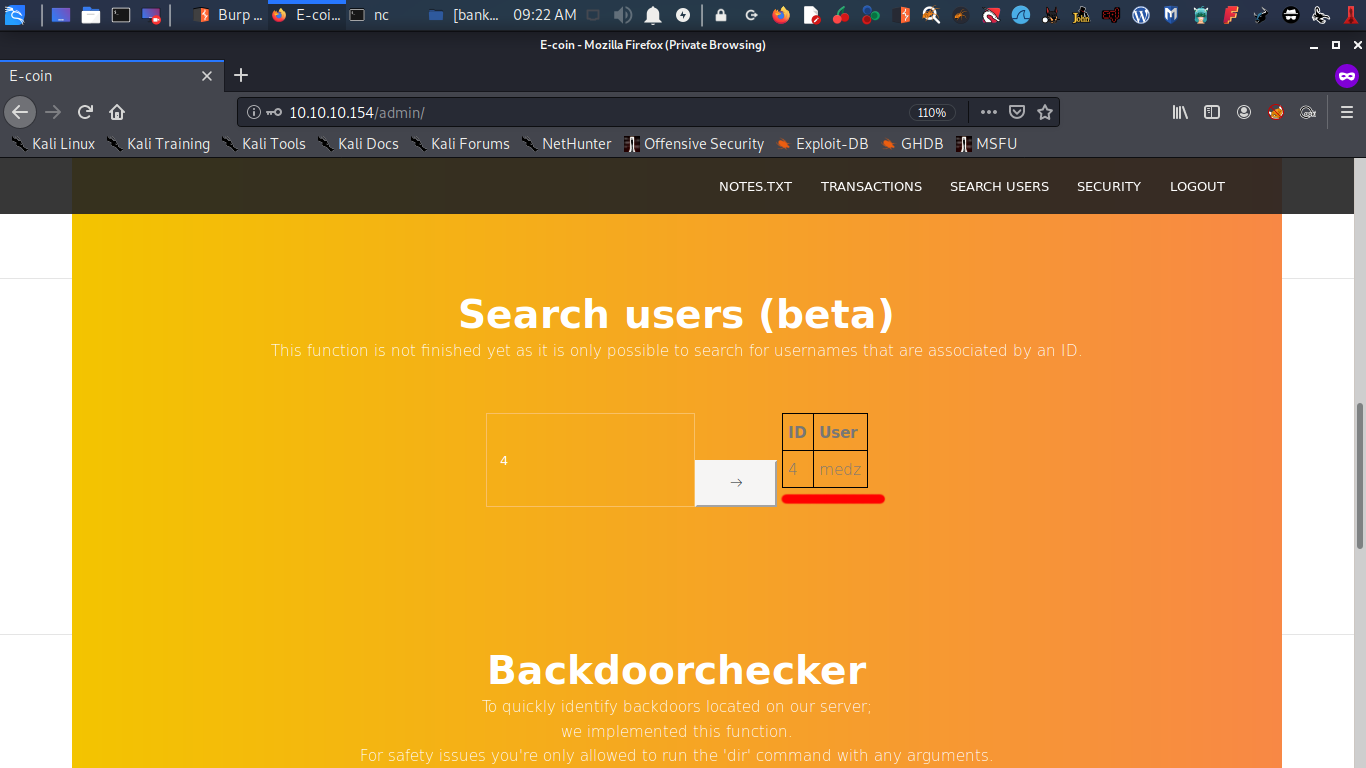Open the Kali Training bookmark
The height and width of the screenshot is (768, 1366).
point(158,144)
